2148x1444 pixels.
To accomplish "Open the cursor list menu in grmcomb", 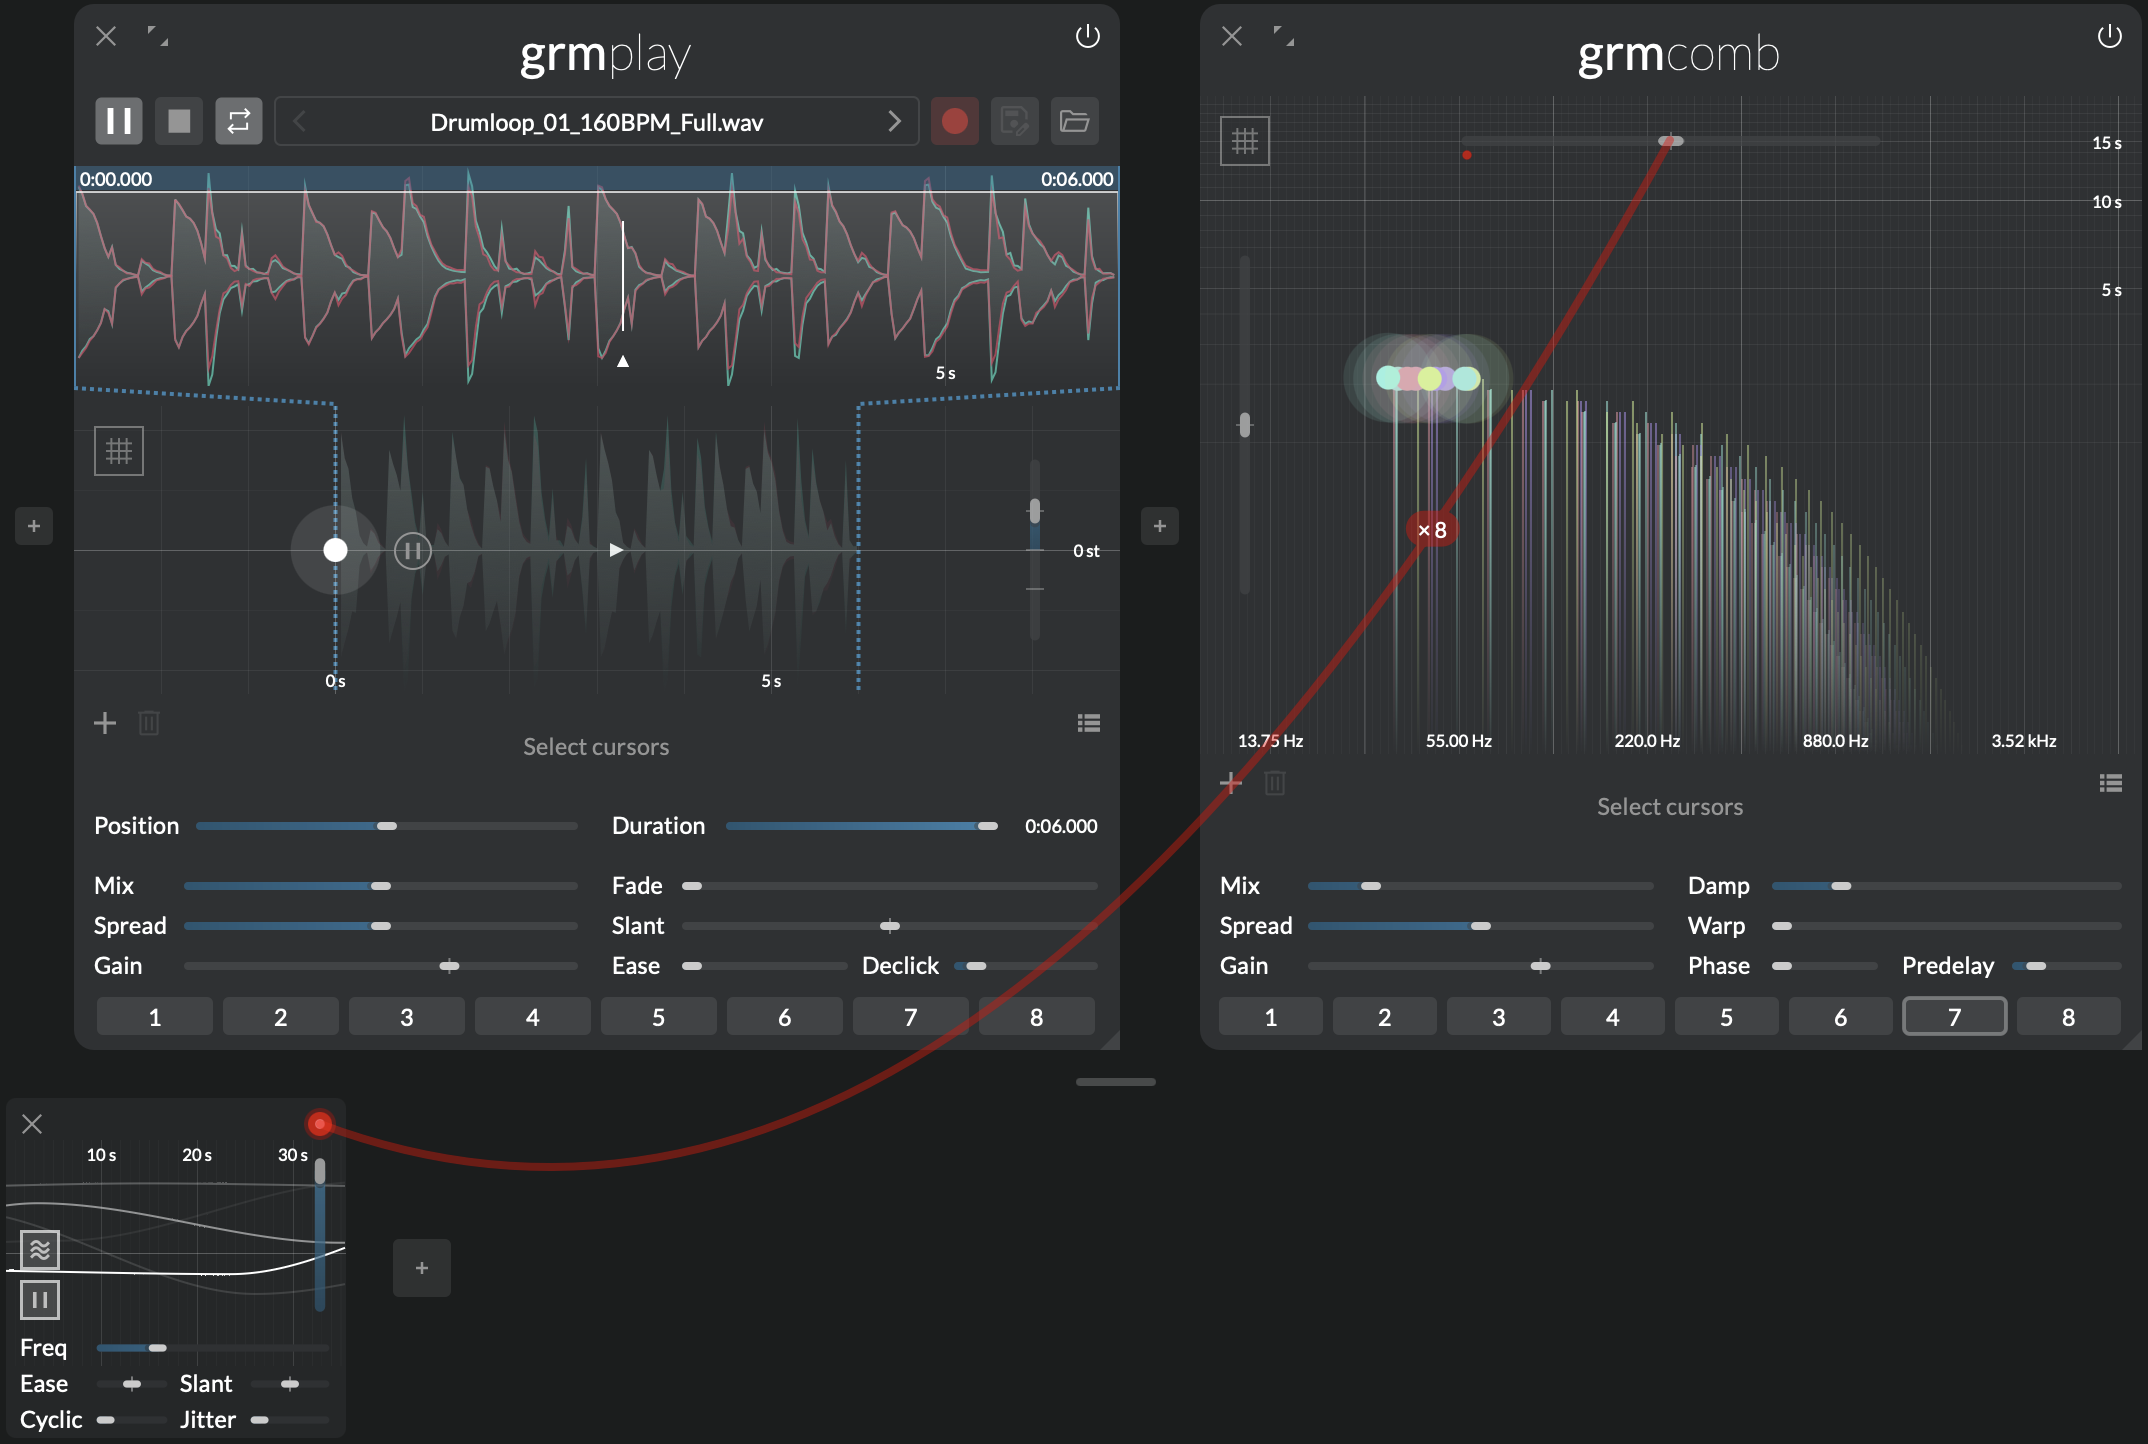I will click(x=2110, y=783).
